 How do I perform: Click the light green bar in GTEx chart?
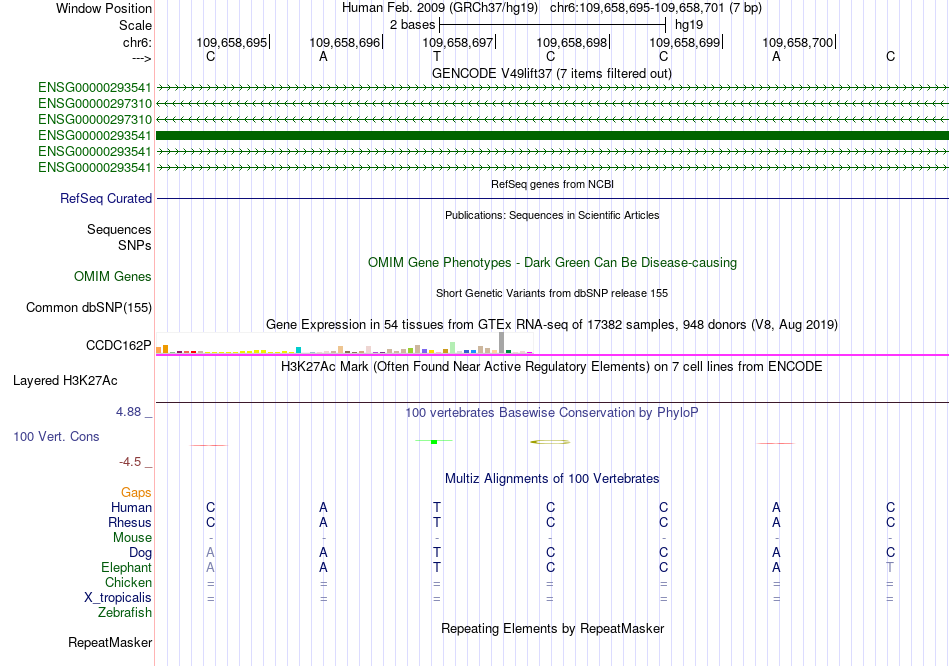tap(453, 347)
